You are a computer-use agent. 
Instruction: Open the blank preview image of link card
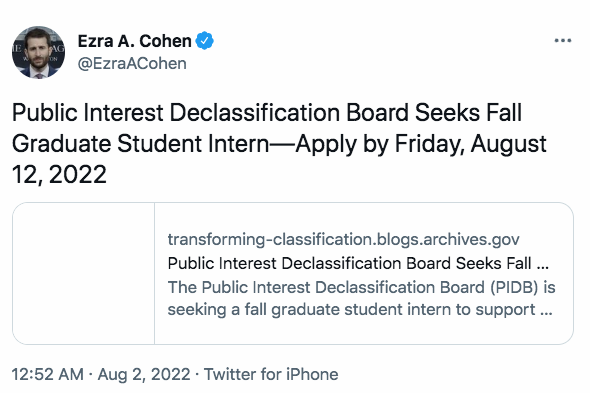(84, 273)
